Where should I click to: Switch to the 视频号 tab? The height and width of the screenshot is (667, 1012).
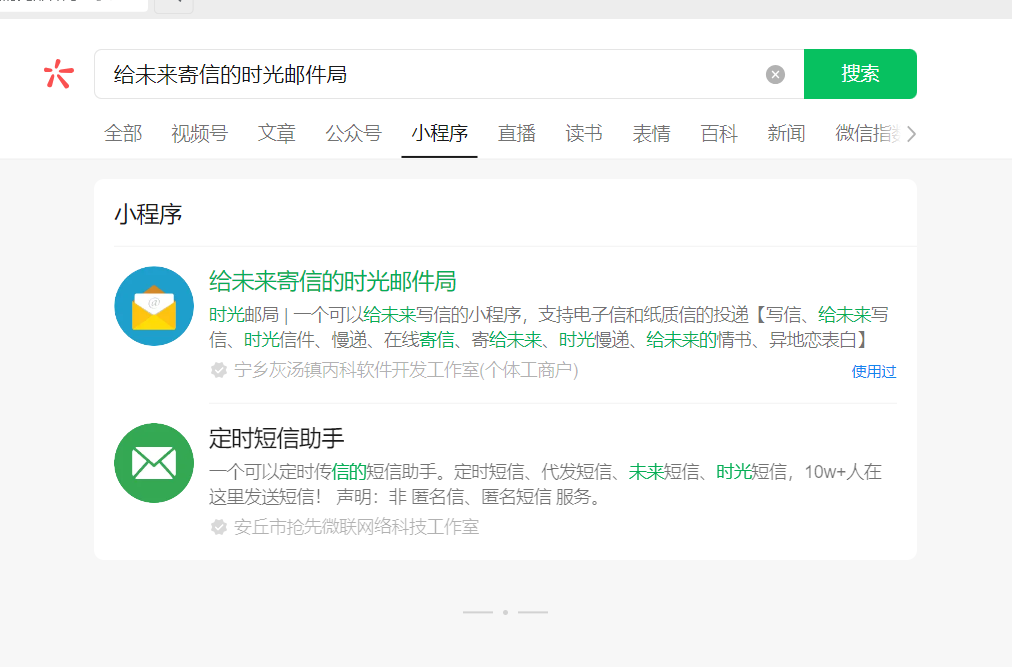[x=199, y=134]
